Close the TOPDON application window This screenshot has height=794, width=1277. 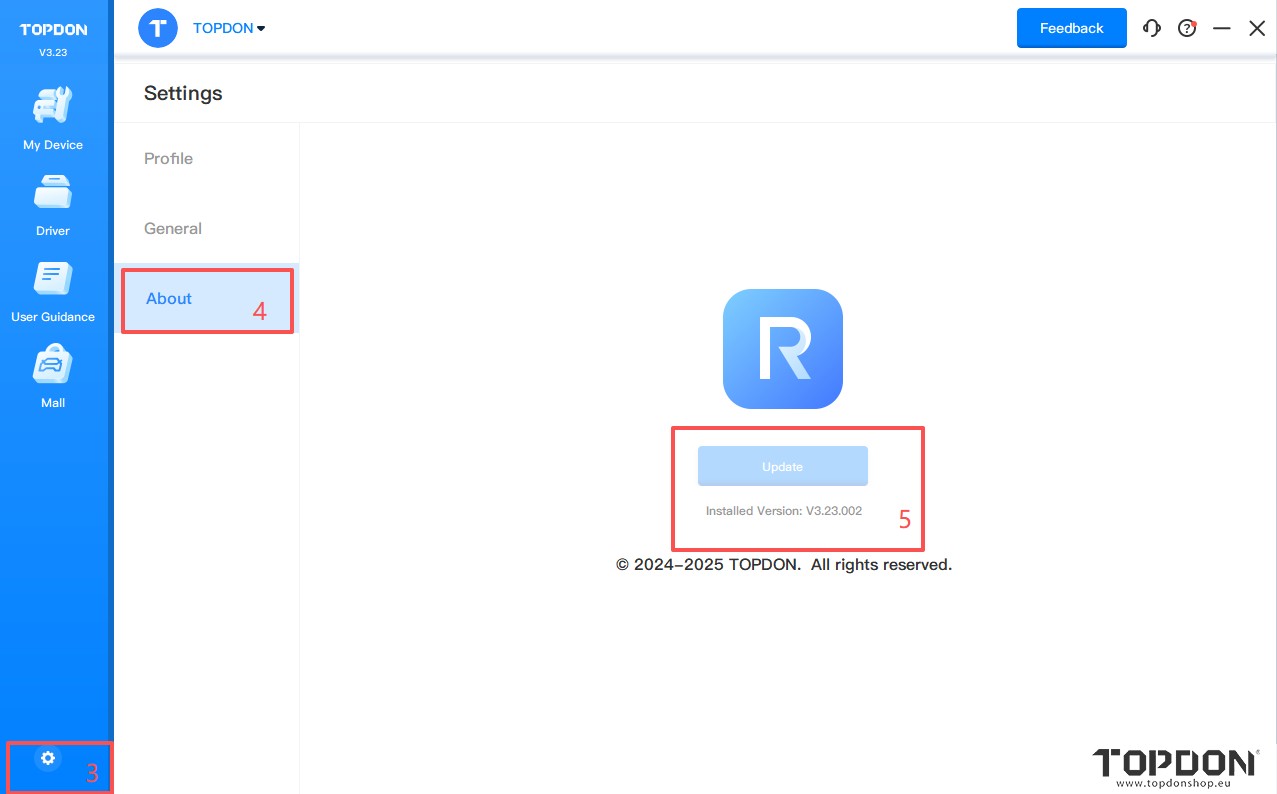click(x=1257, y=29)
